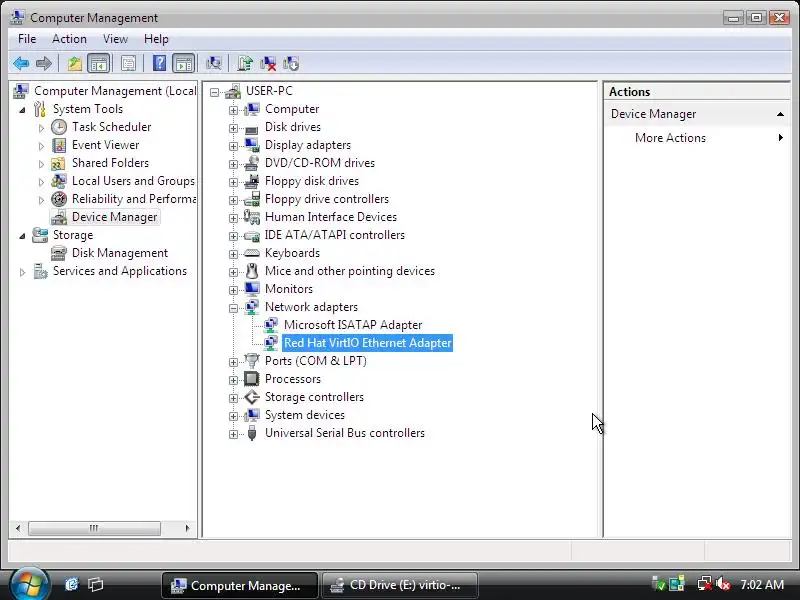Image resolution: width=800 pixels, height=600 pixels.
Task: Expand the Disk drives category
Action: click(233, 128)
